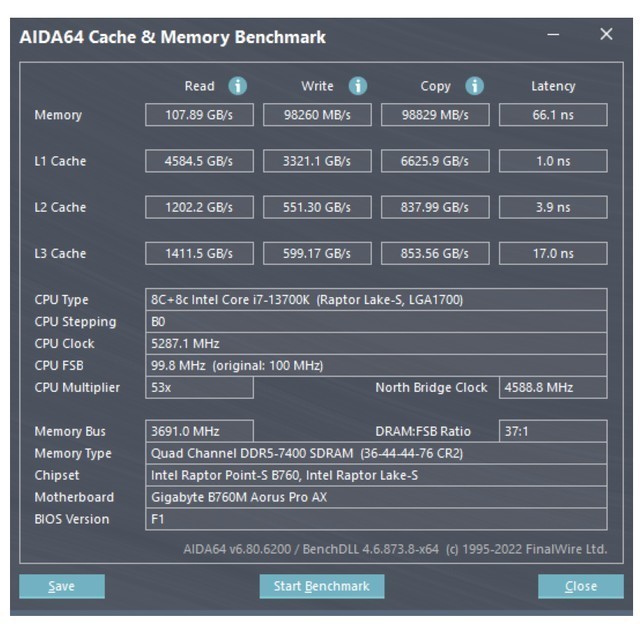The image size is (640, 629).
Task: Click the window title AIDA64 Cache & Memory Benchmark
Action: click(172, 37)
